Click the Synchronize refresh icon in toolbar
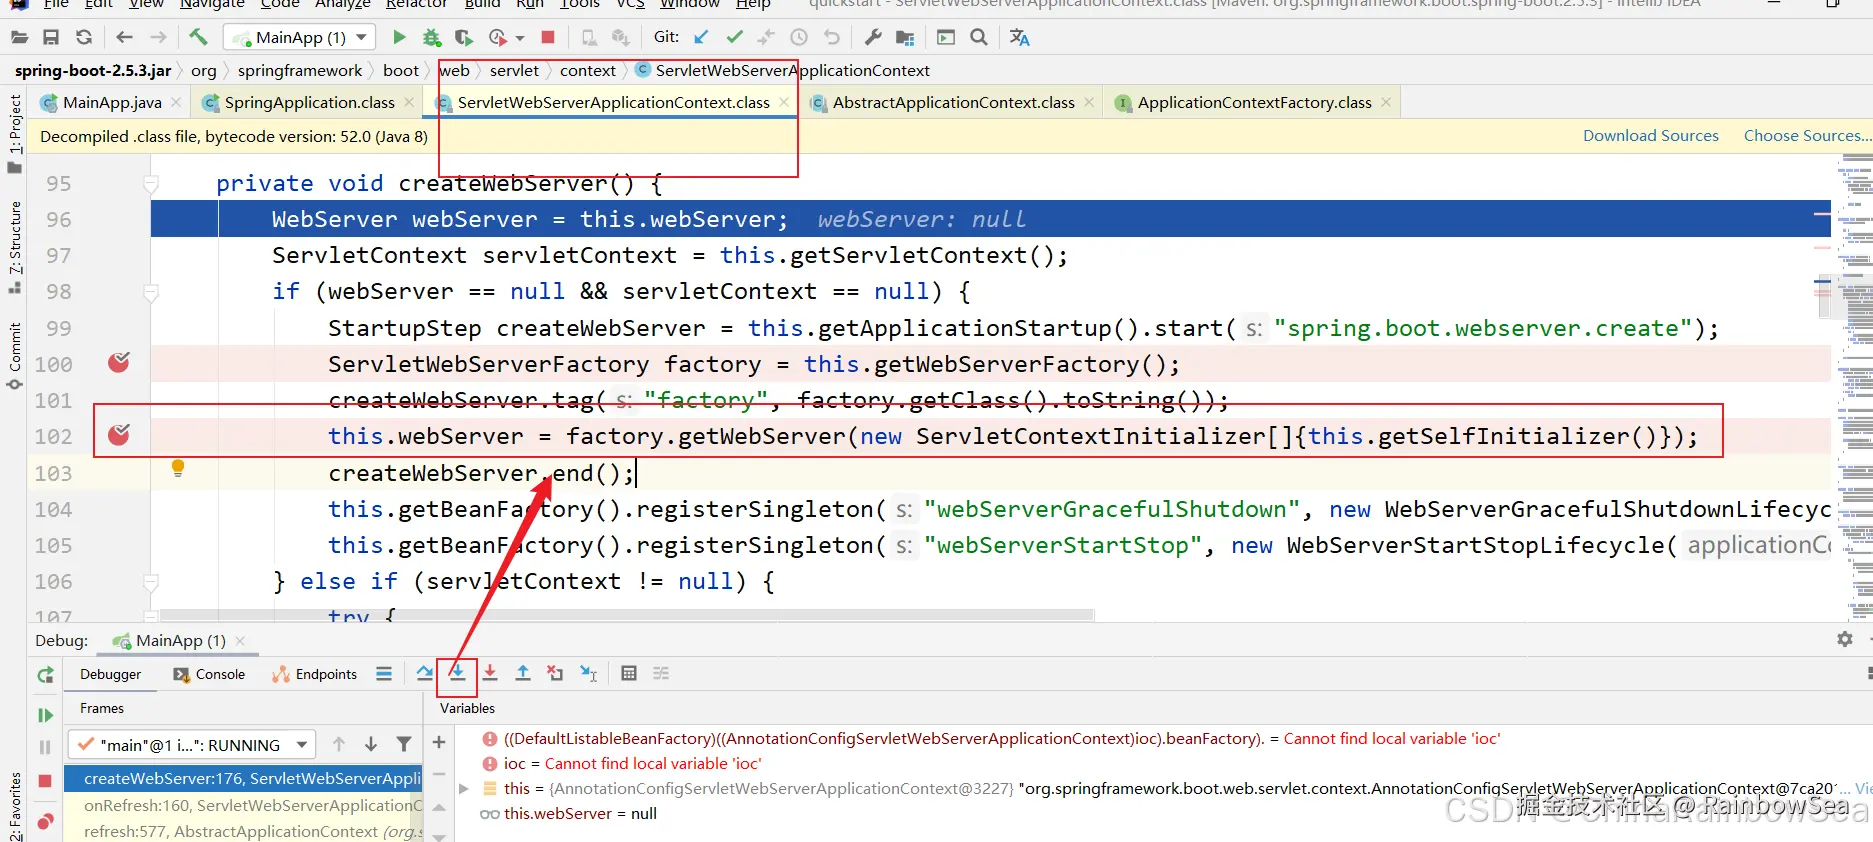Viewport: 1873px width, 842px height. click(x=84, y=38)
